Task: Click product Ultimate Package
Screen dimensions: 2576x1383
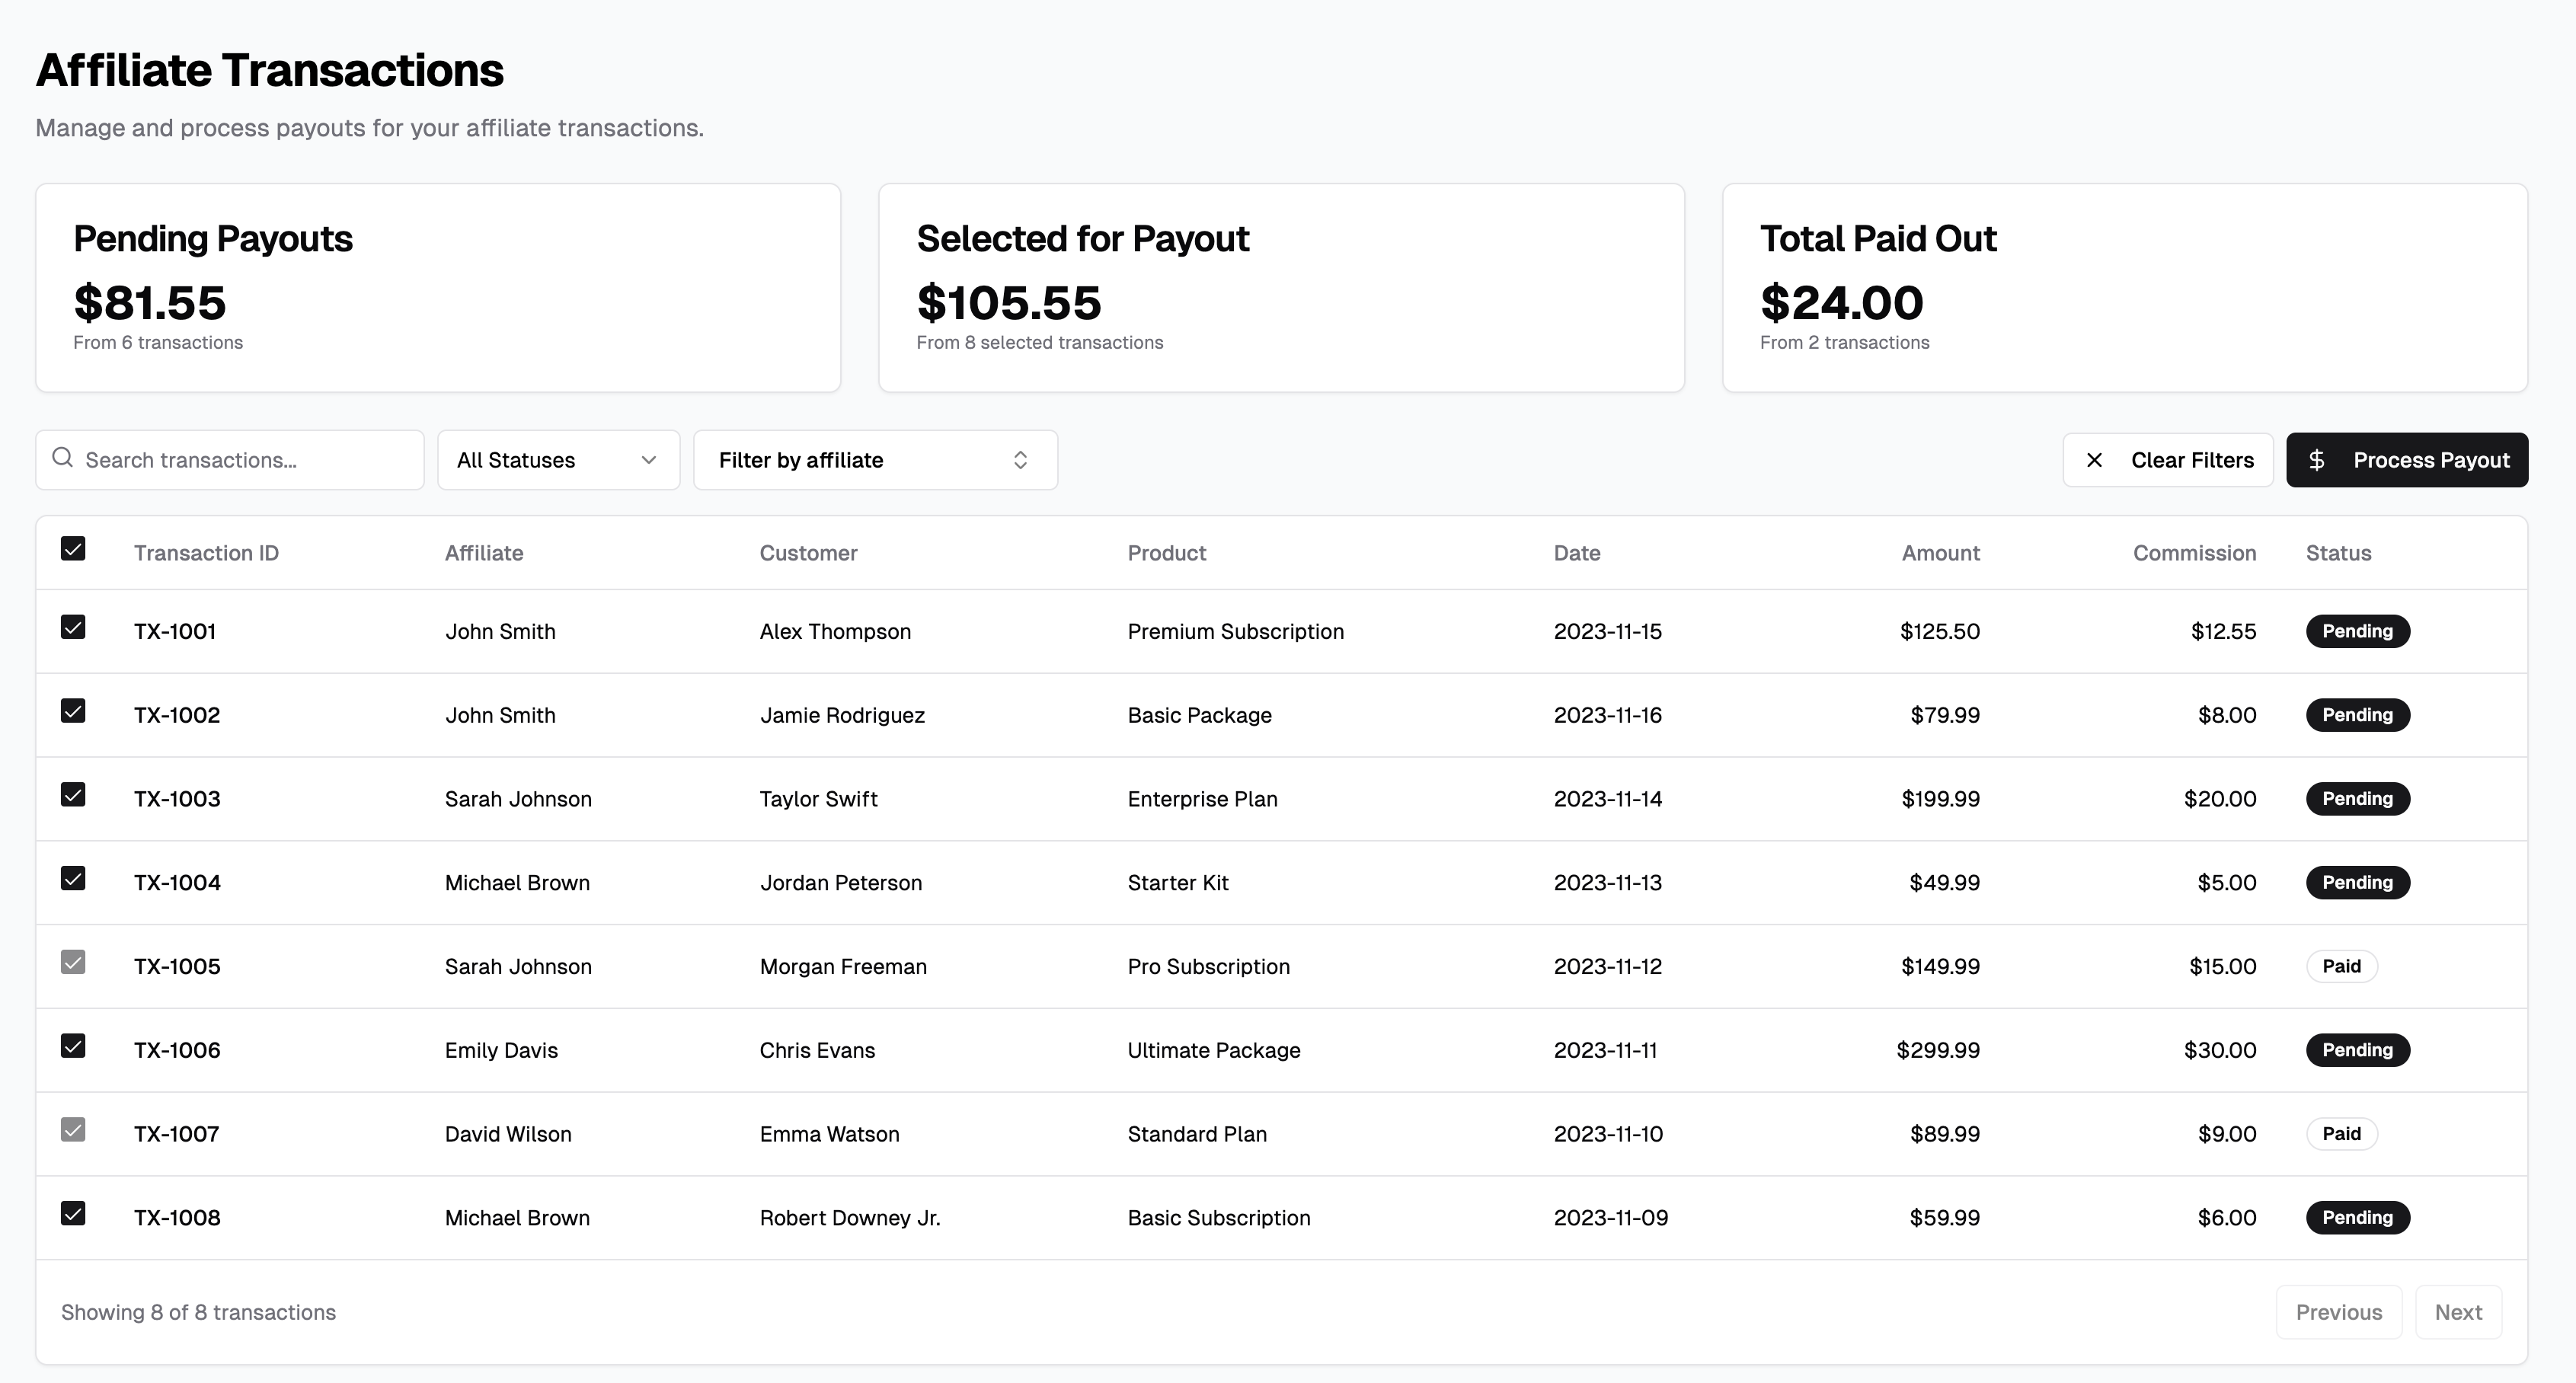Action: pos(1214,1050)
